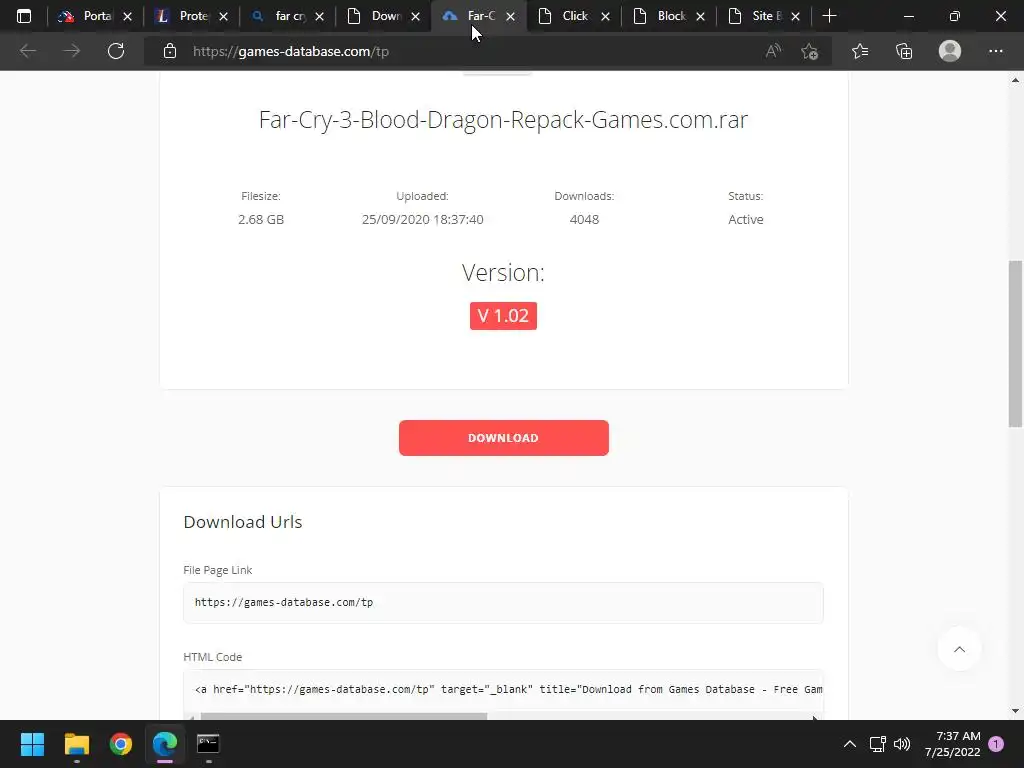Screen dimensions: 1024x768
Task: Close the far cry search tab
Action: click(x=319, y=16)
